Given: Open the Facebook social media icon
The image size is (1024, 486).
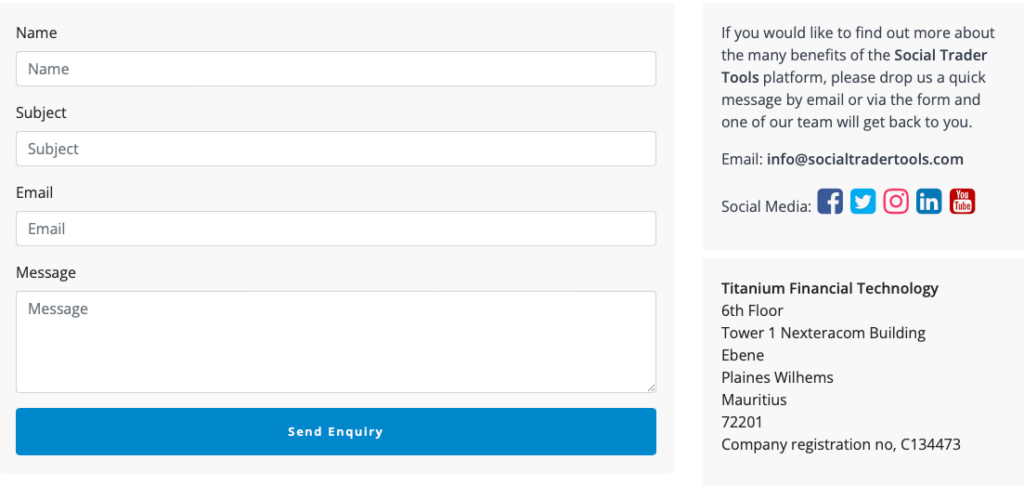Looking at the screenshot, I should coord(830,201).
